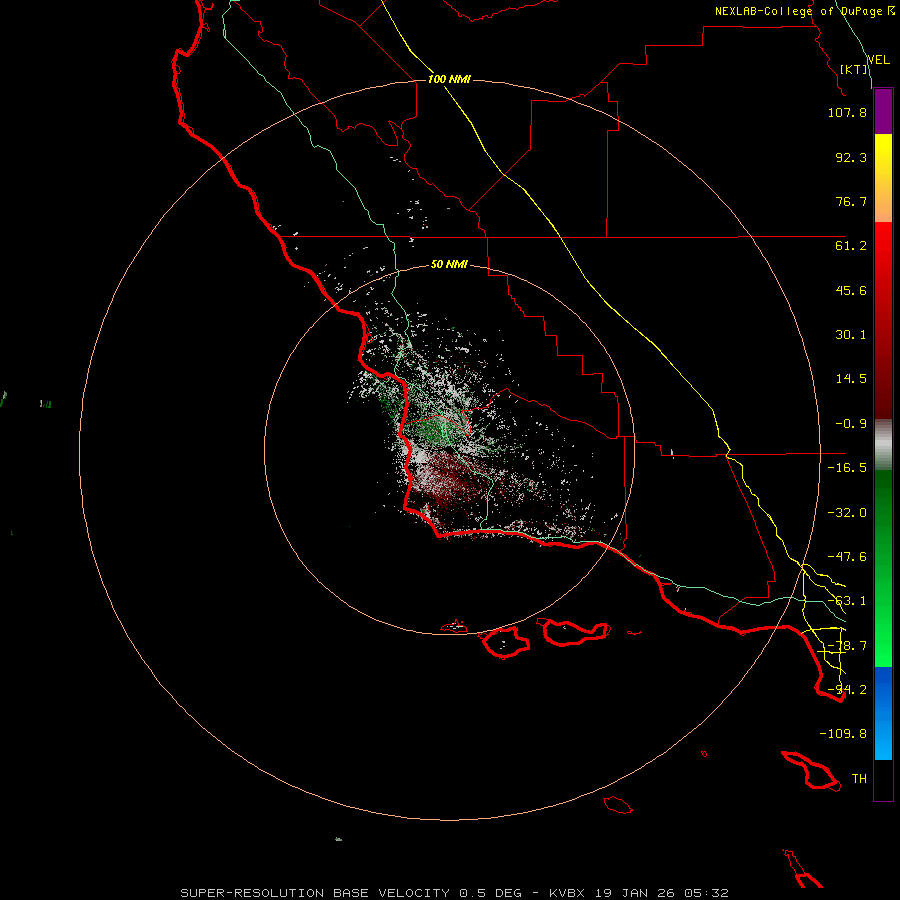Click the VEL legend title

pyautogui.click(x=878, y=60)
